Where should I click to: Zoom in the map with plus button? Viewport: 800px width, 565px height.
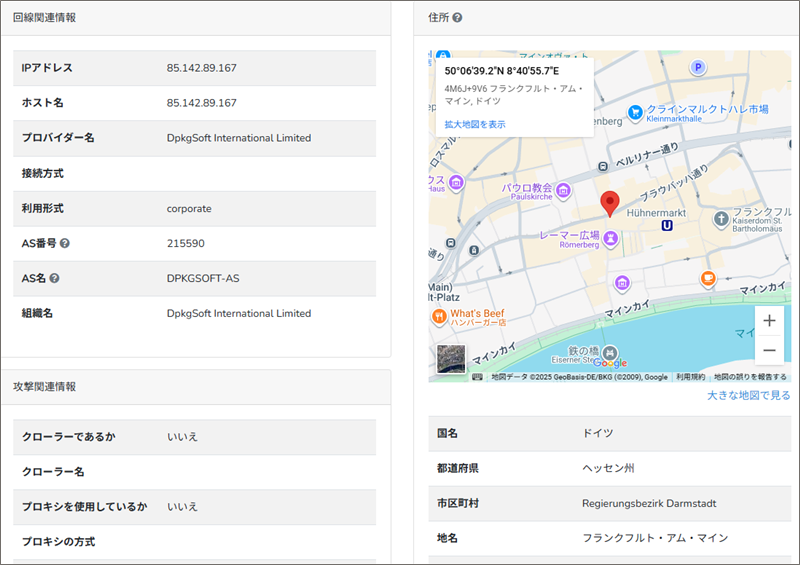pyautogui.click(x=768, y=321)
